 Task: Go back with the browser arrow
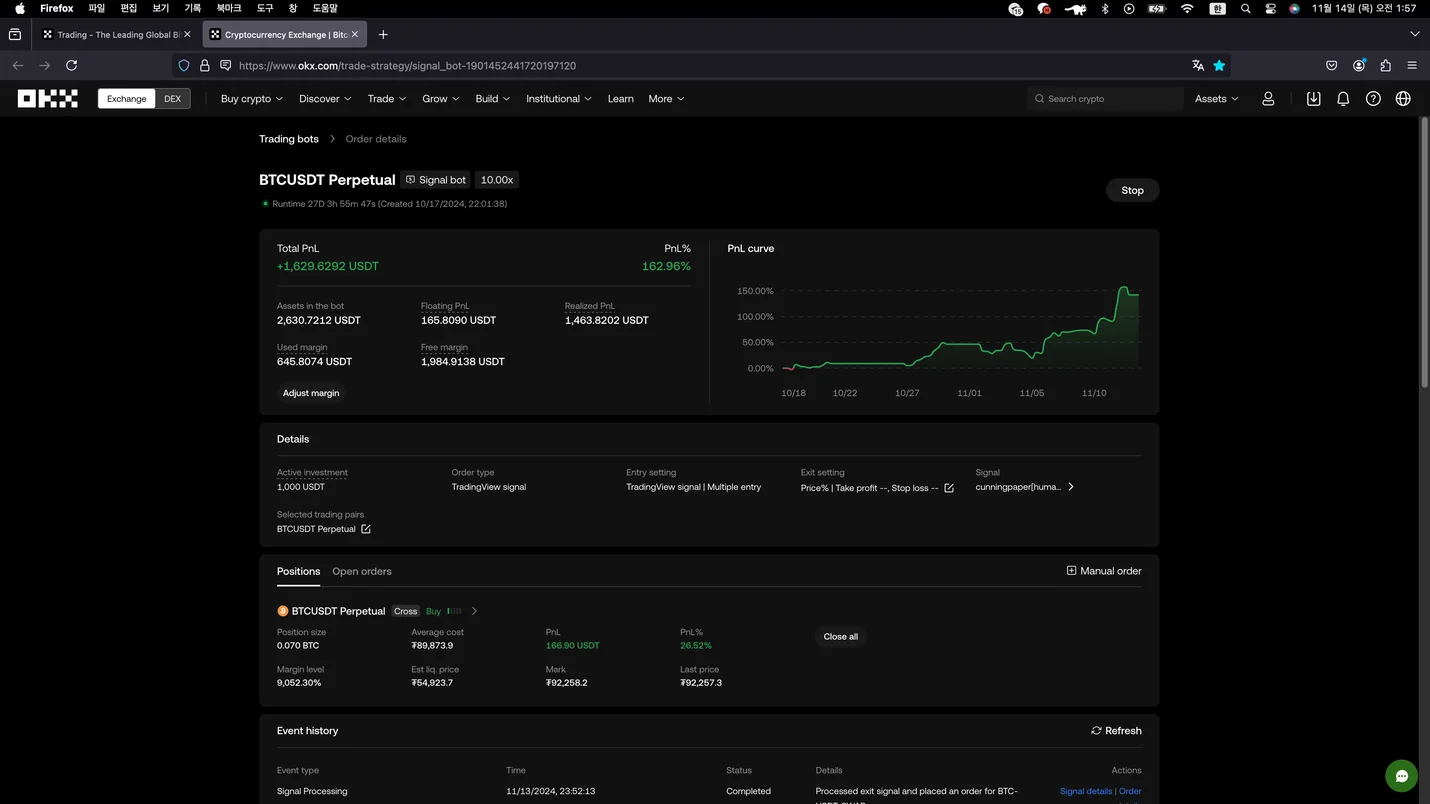(18, 65)
